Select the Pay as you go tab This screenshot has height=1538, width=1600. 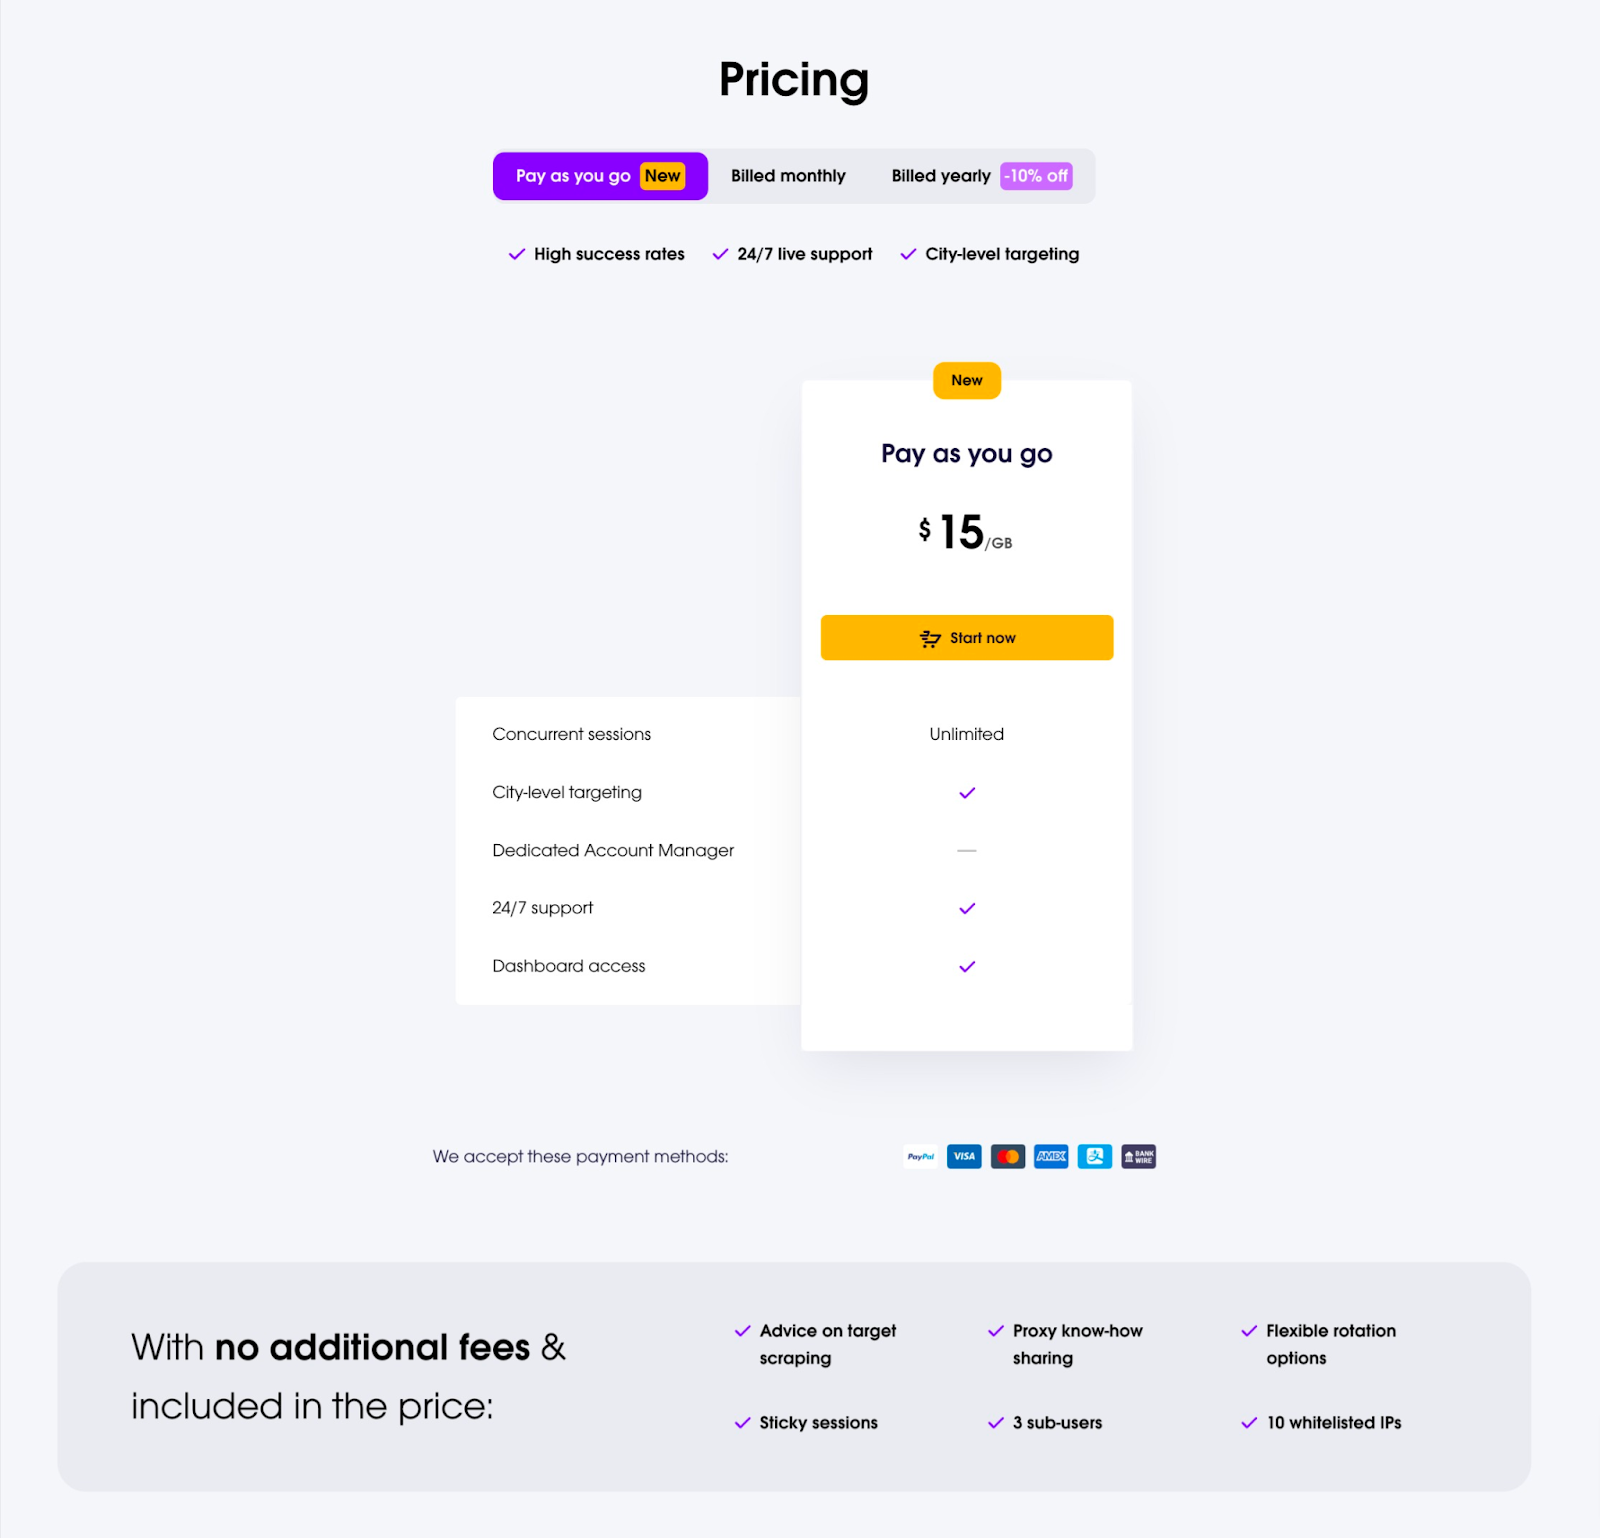click(x=574, y=176)
